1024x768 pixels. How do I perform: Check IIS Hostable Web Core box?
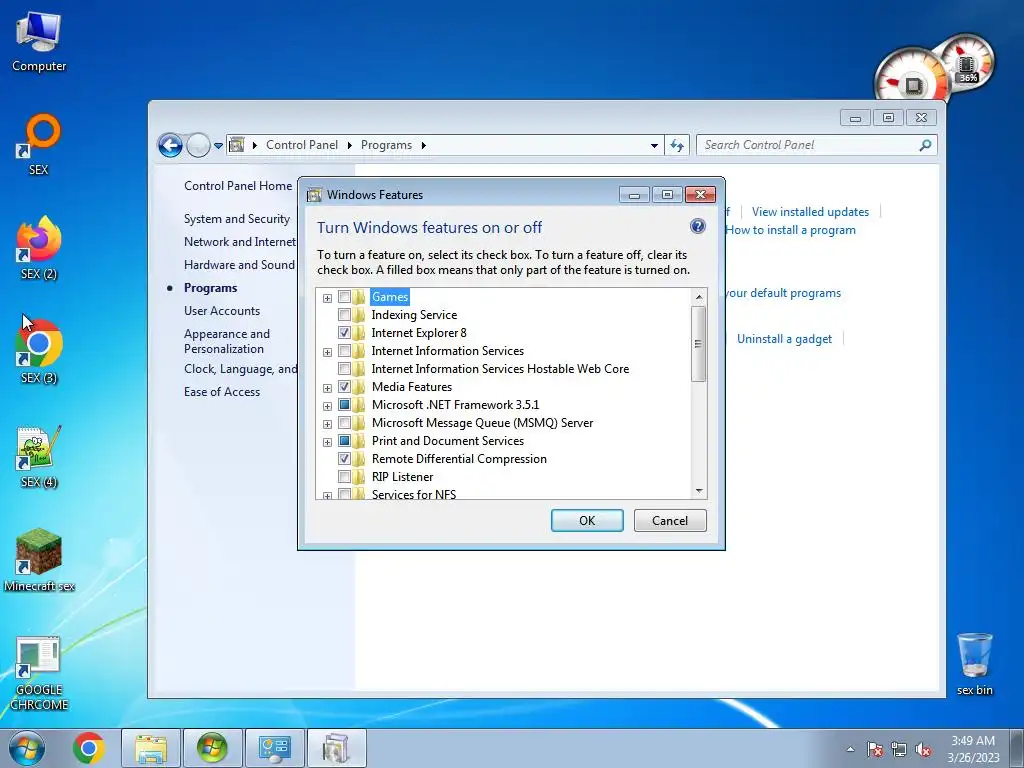[344, 369]
